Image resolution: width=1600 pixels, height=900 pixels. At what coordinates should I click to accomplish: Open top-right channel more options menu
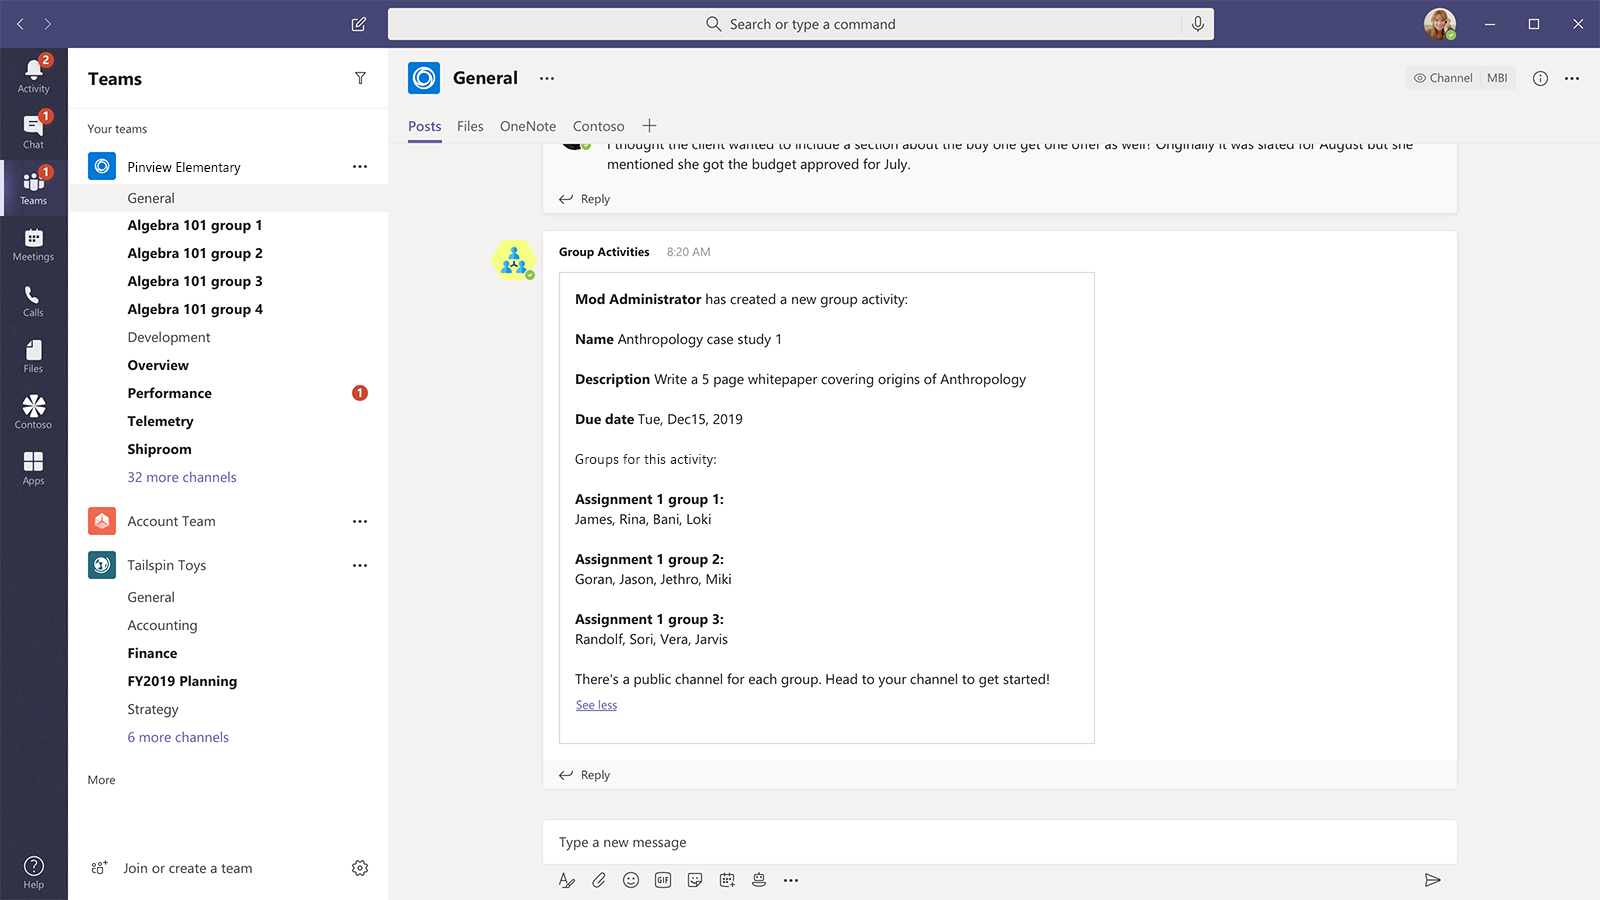pyautogui.click(x=1572, y=78)
